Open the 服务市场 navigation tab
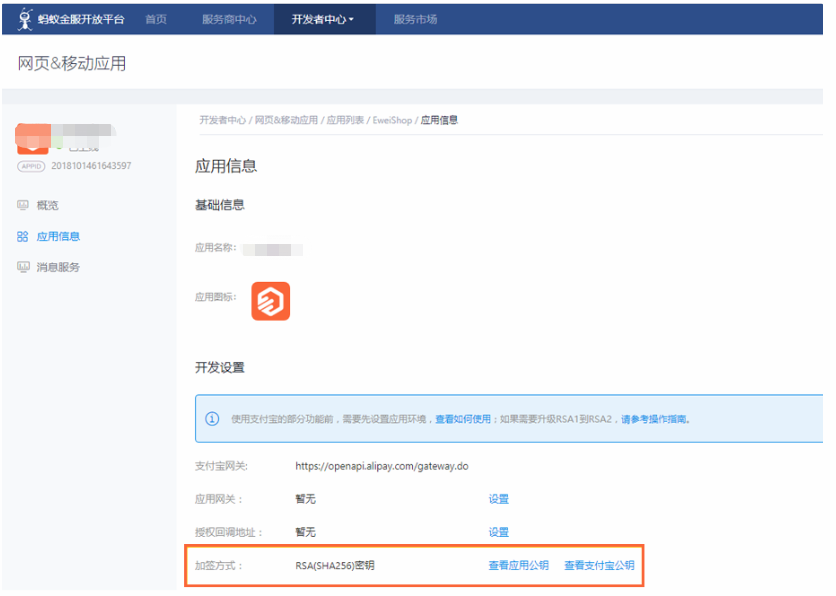The width and height of the screenshot is (836, 596). pyautogui.click(x=415, y=20)
